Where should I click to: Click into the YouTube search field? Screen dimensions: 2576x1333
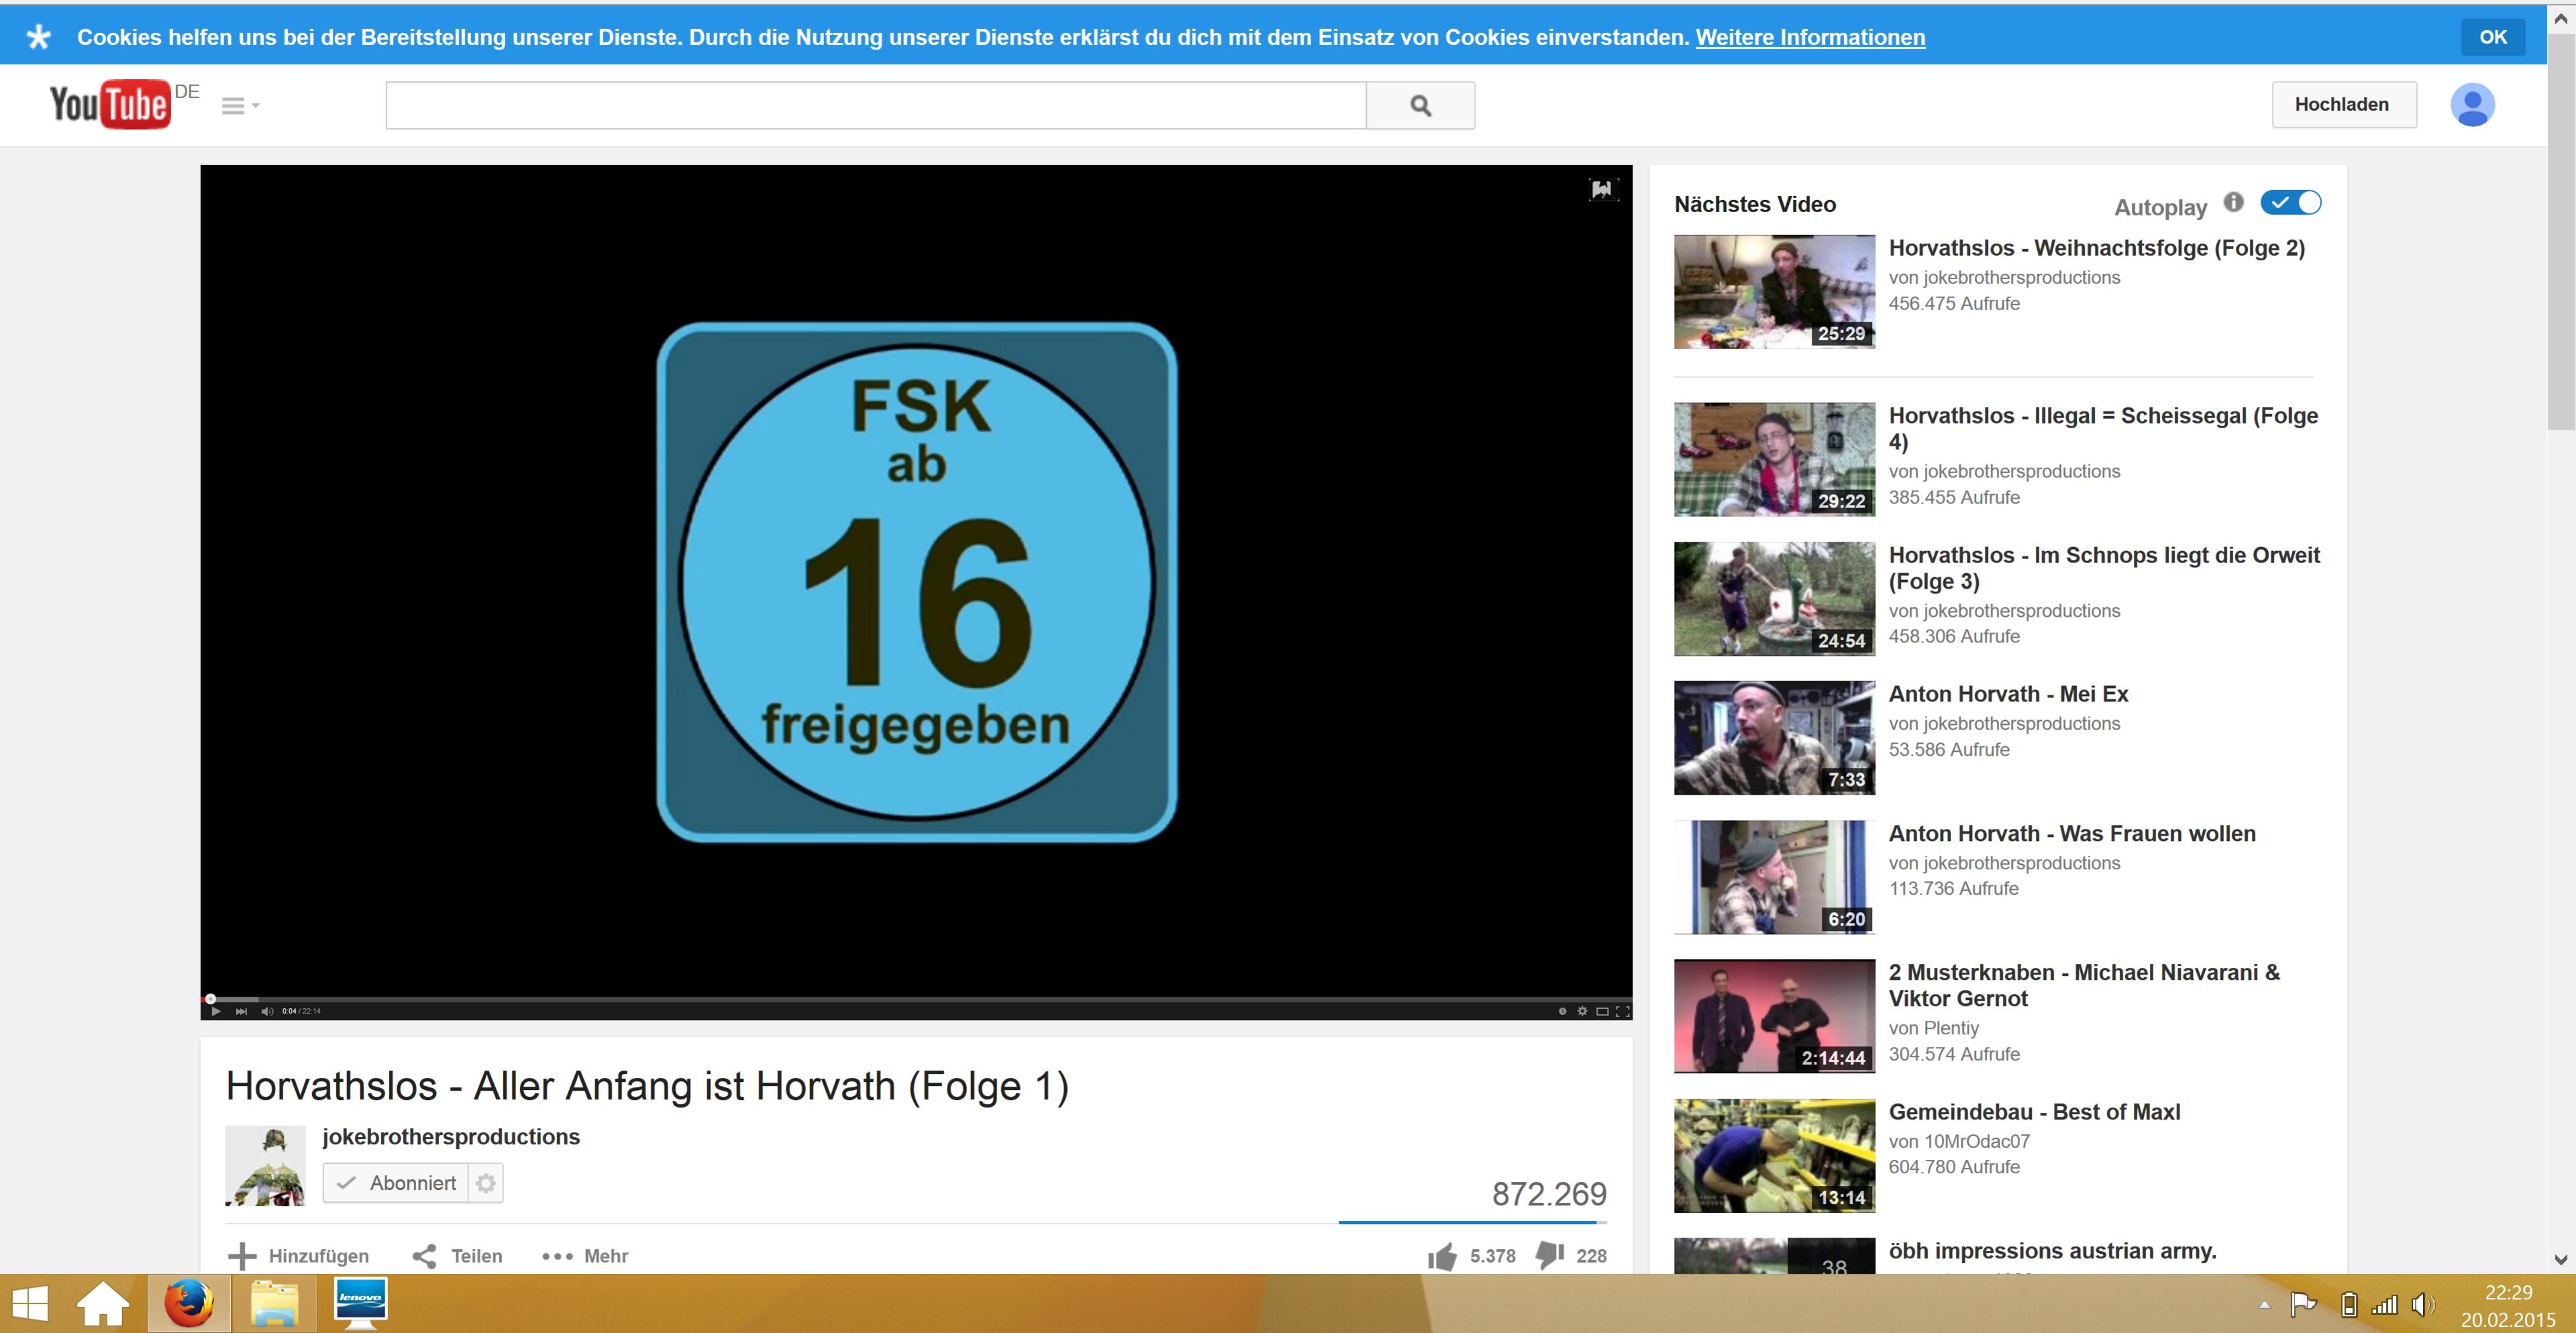(875, 105)
